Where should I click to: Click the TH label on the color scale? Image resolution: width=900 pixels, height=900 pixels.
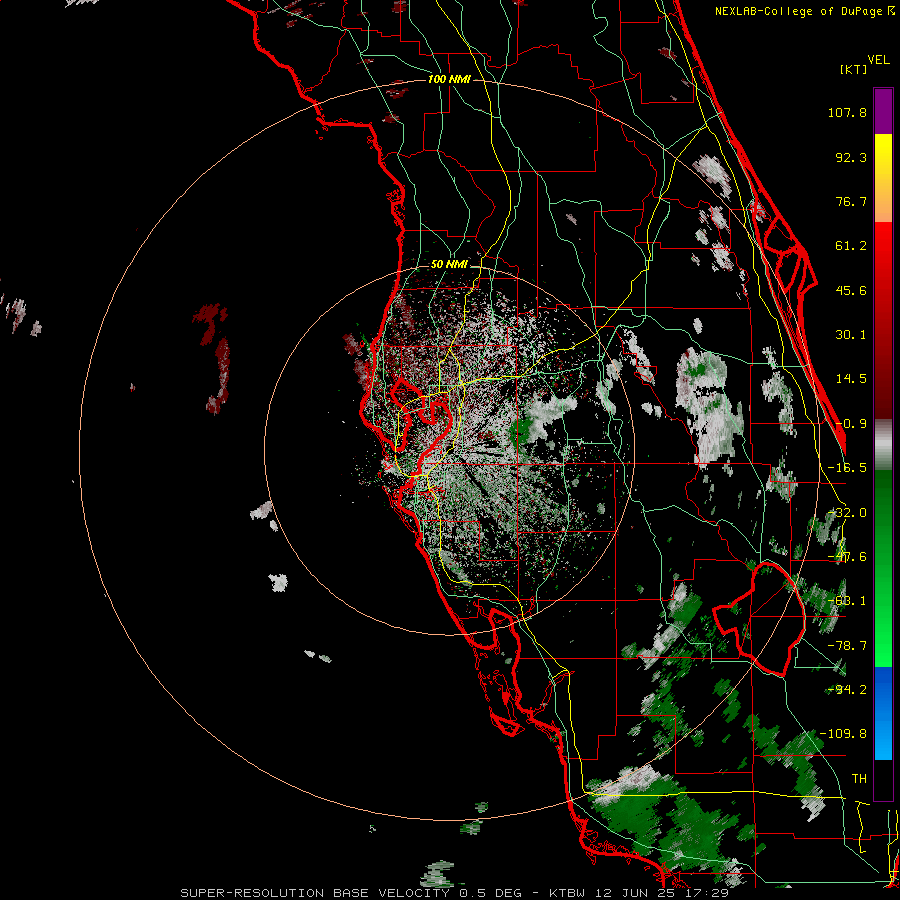[859, 778]
